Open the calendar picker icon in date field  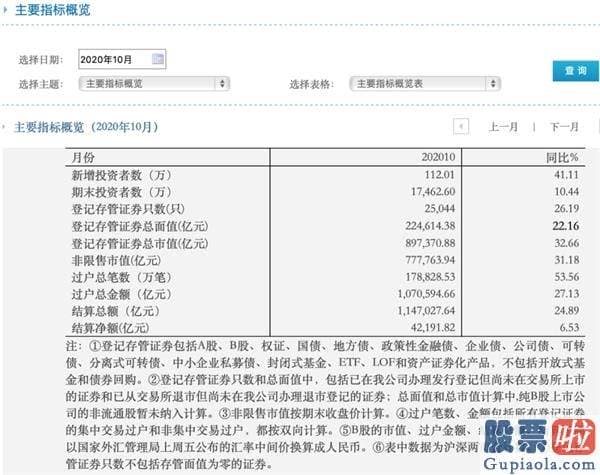(x=158, y=59)
